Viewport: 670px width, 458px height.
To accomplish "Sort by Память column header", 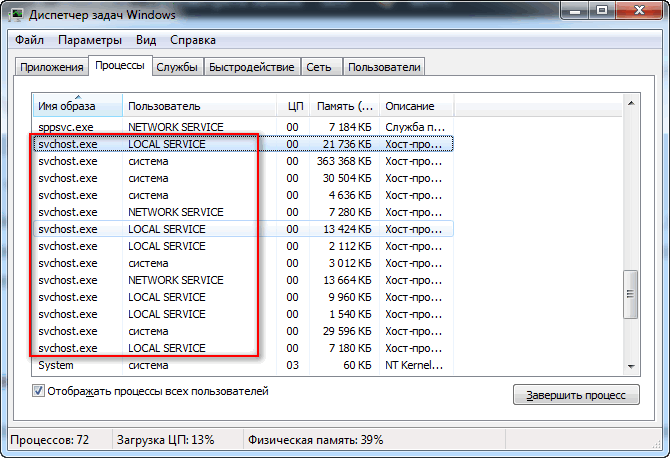I will click(345, 106).
